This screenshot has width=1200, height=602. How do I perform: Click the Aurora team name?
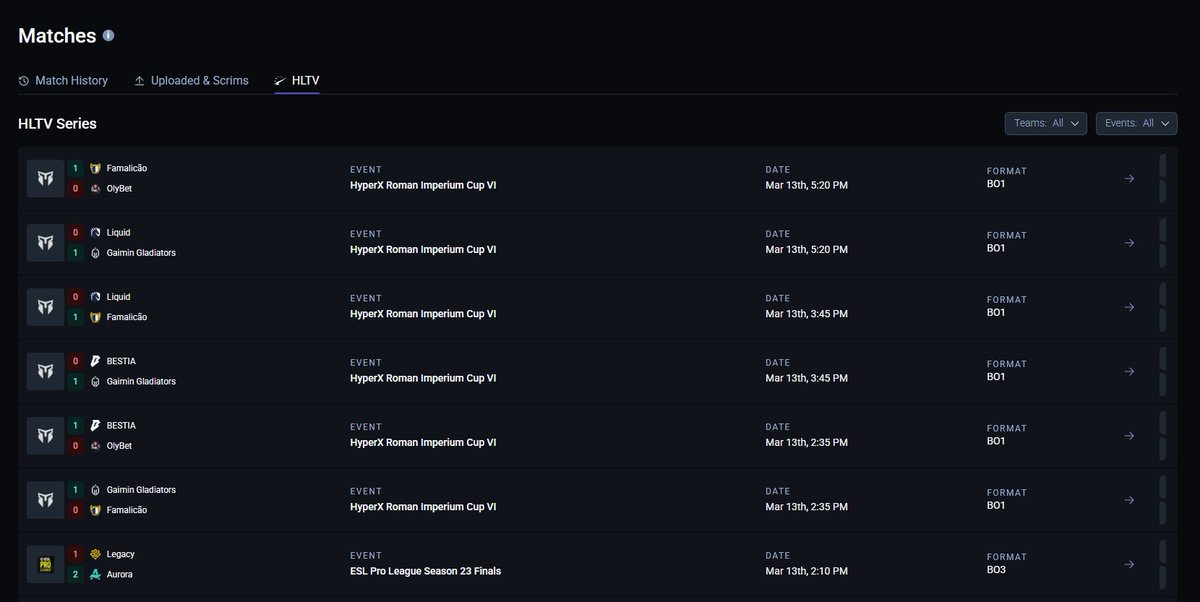pos(119,574)
